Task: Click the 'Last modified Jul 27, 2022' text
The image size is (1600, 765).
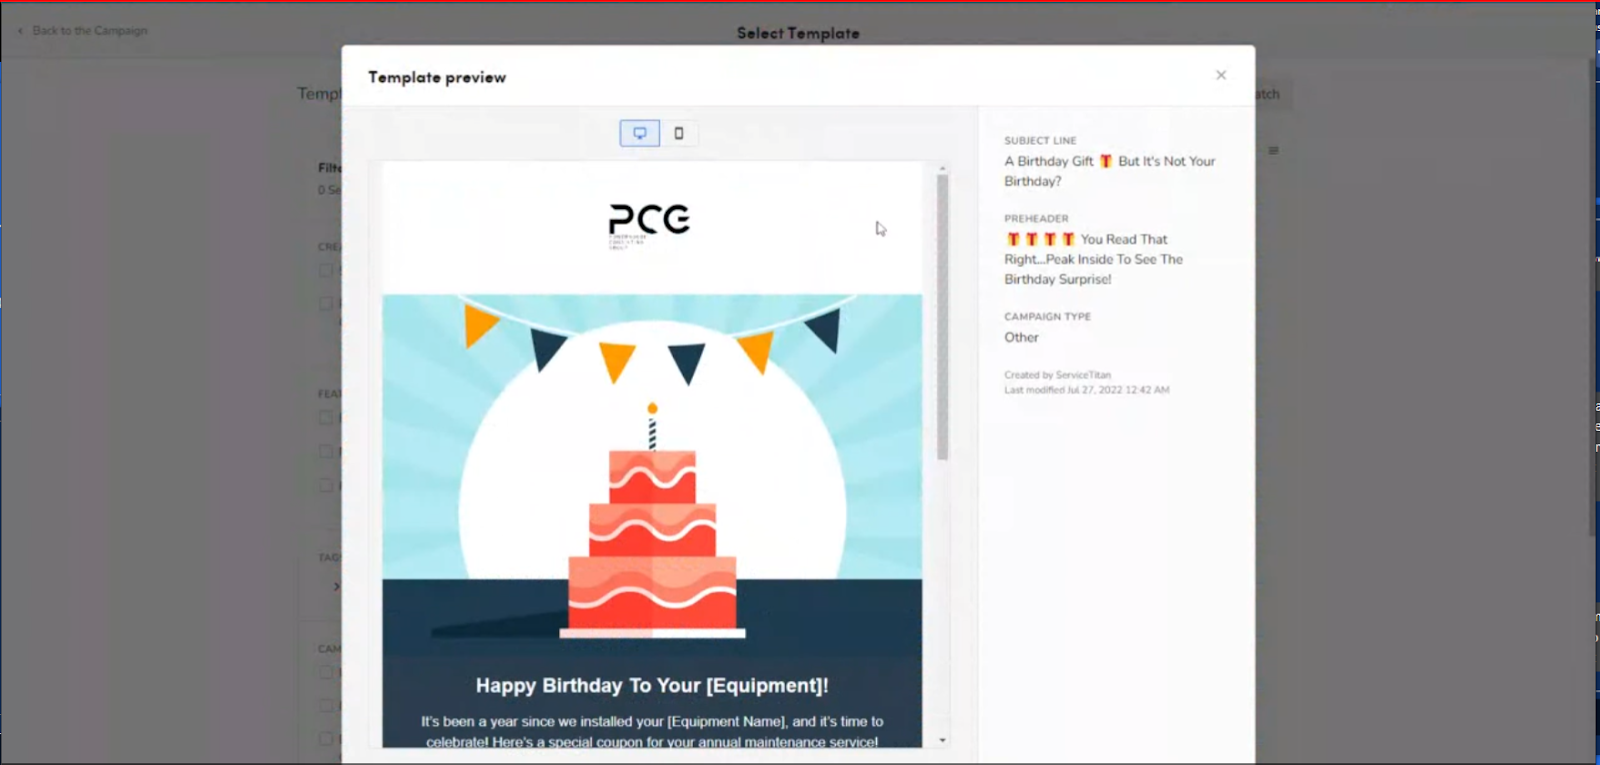Action: point(1086,390)
